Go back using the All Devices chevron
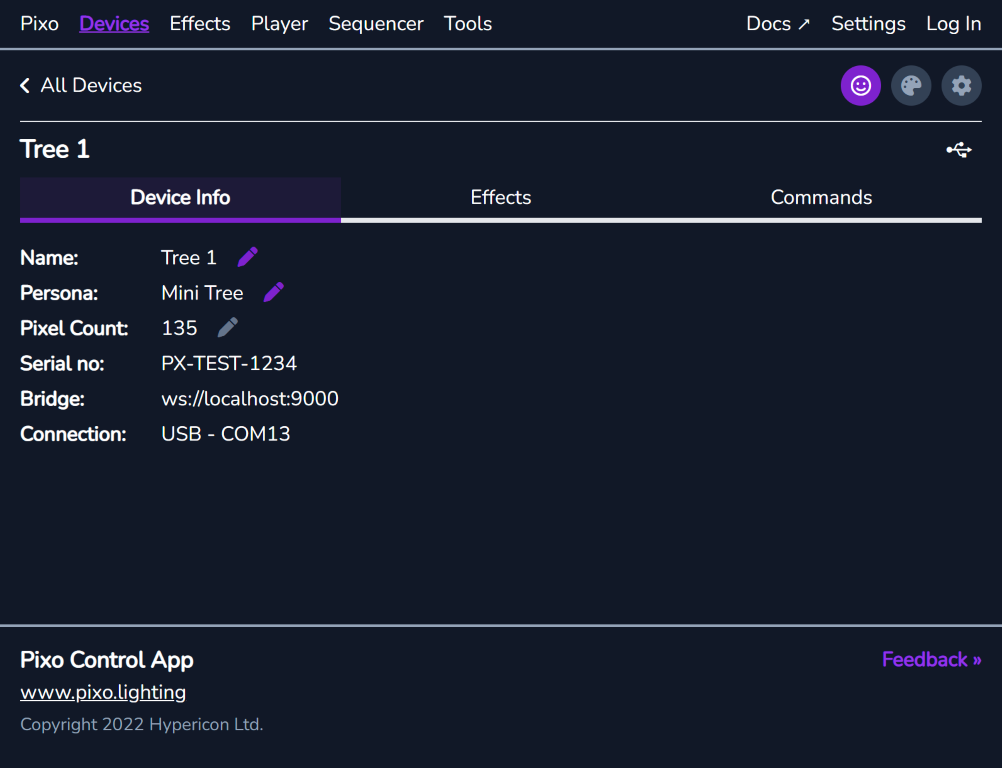This screenshot has width=1002, height=768. pos(24,85)
